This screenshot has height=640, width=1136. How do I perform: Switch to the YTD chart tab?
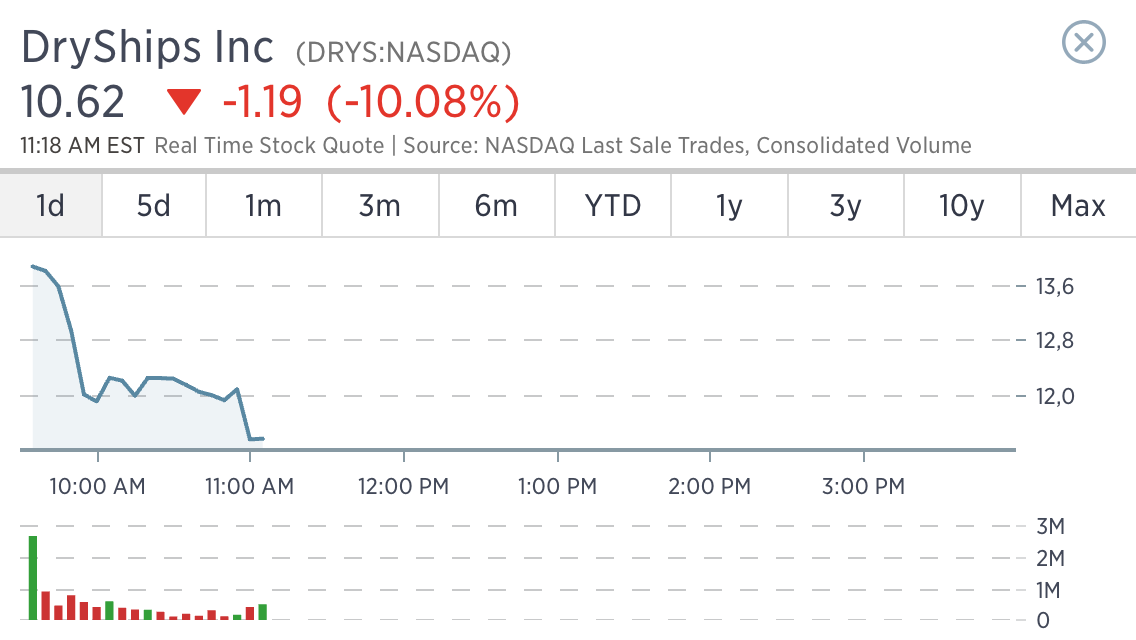(613, 206)
